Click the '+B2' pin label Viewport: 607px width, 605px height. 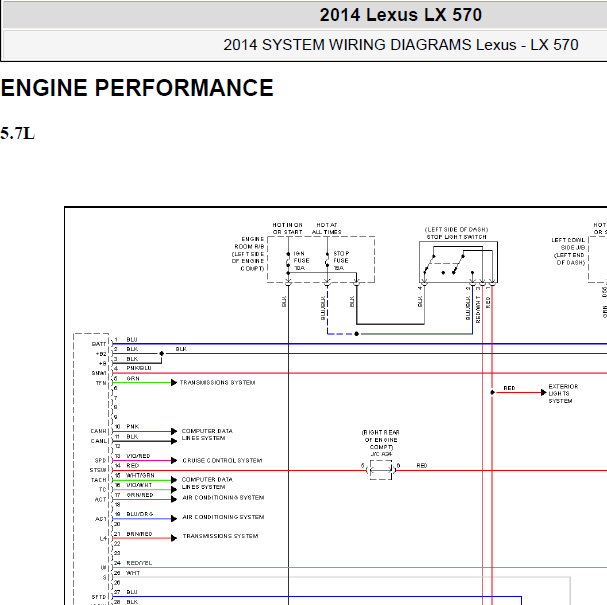101,354
